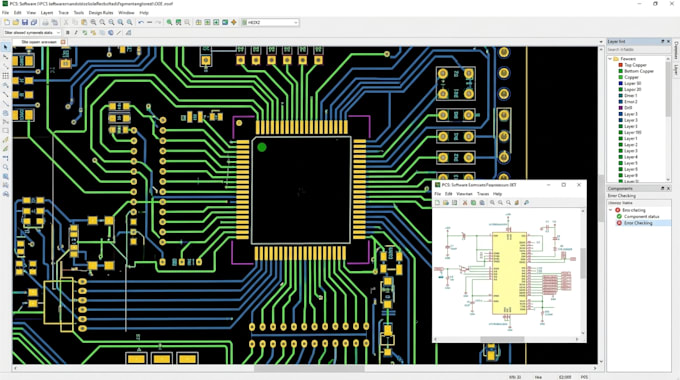The width and height of the screenshot is (680, 380).
Task: Click the Cut scissors icon in schematic window
Action: [x=465, y=203]
